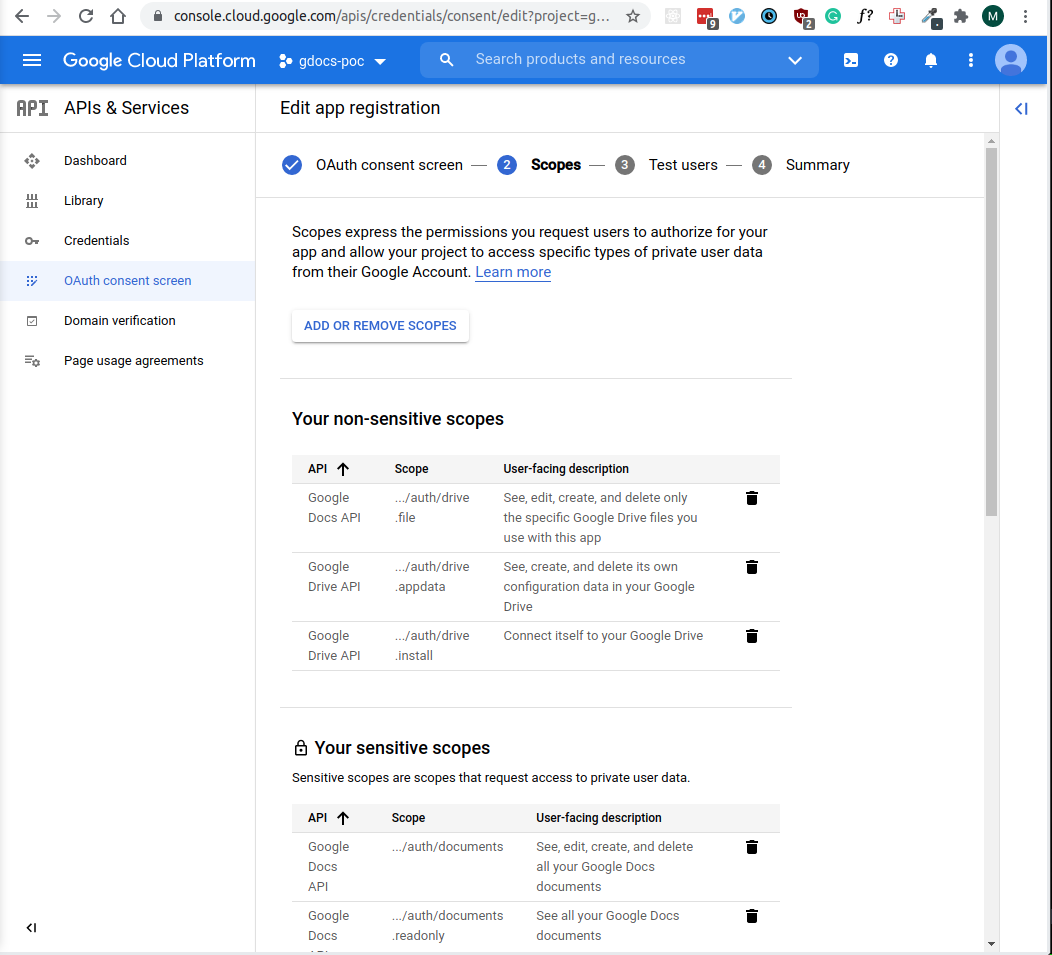Delete the auth/documents.readonly scope
Screen dimensions: 1052x955
[x=751, y=916]
